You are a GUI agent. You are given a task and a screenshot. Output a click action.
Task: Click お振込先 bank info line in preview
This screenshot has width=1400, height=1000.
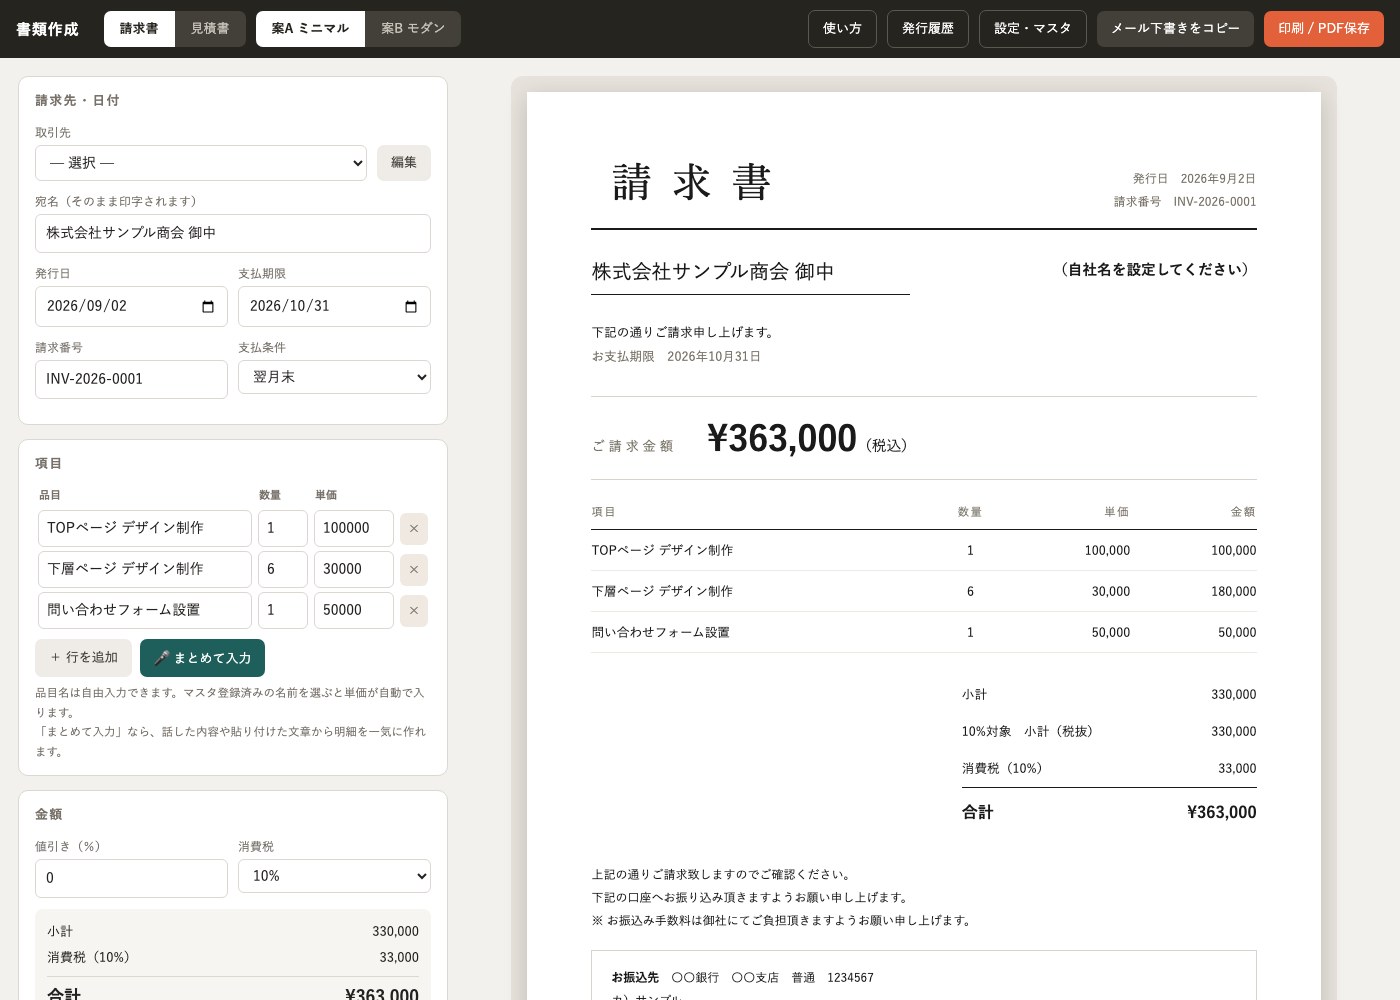click(743, 978)
